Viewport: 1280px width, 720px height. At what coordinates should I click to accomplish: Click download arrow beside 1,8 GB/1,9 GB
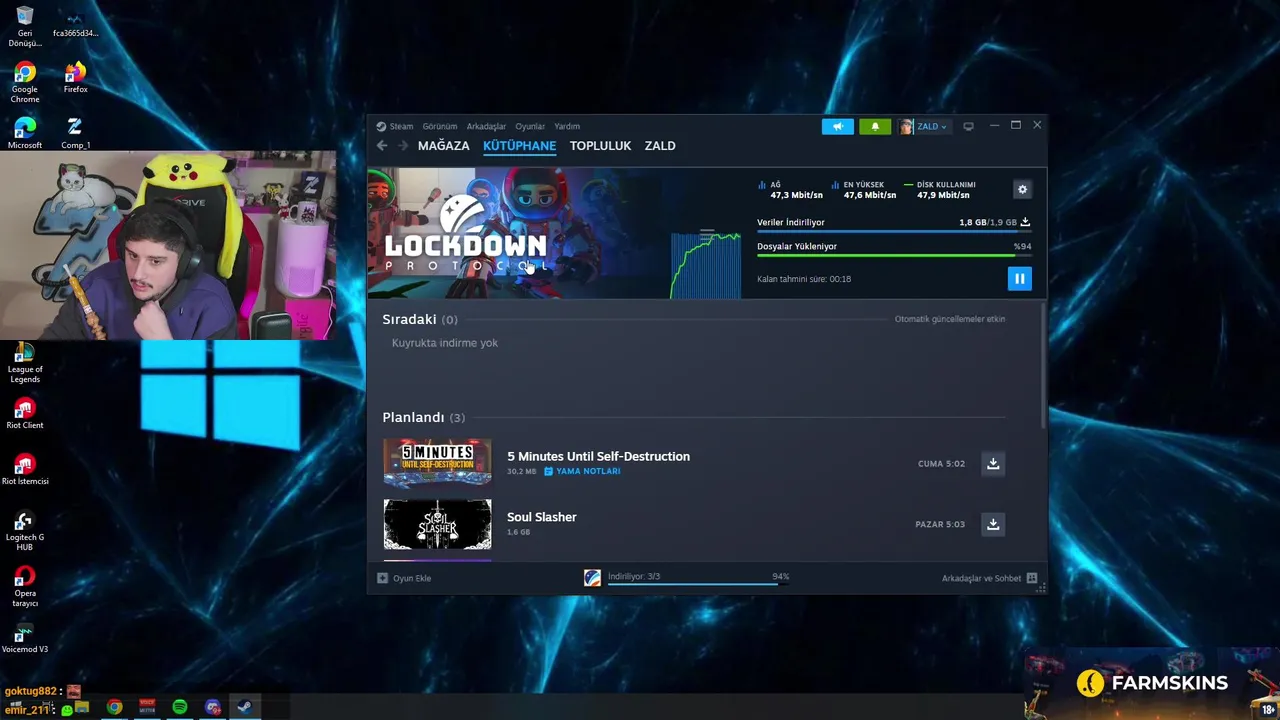pyautogui.click(x=1025, y=222)
